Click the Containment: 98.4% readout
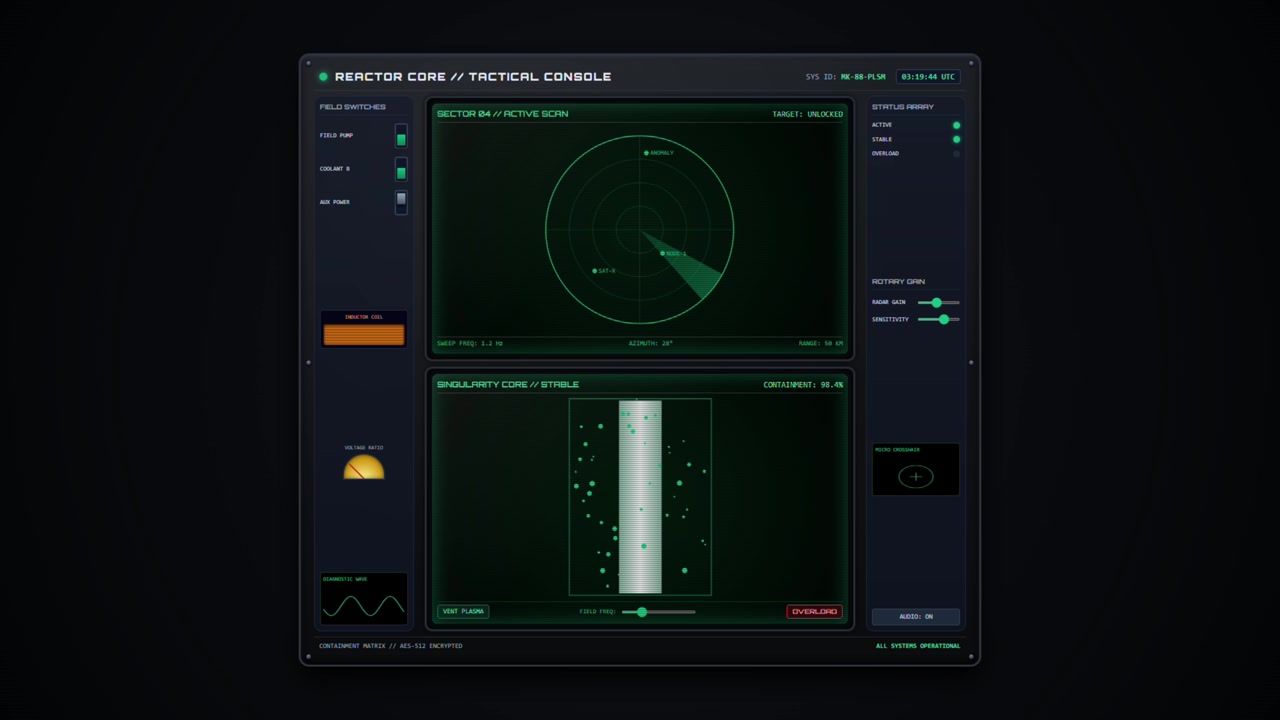Viewport: 1280px width, 720px height. pos(803,385)
